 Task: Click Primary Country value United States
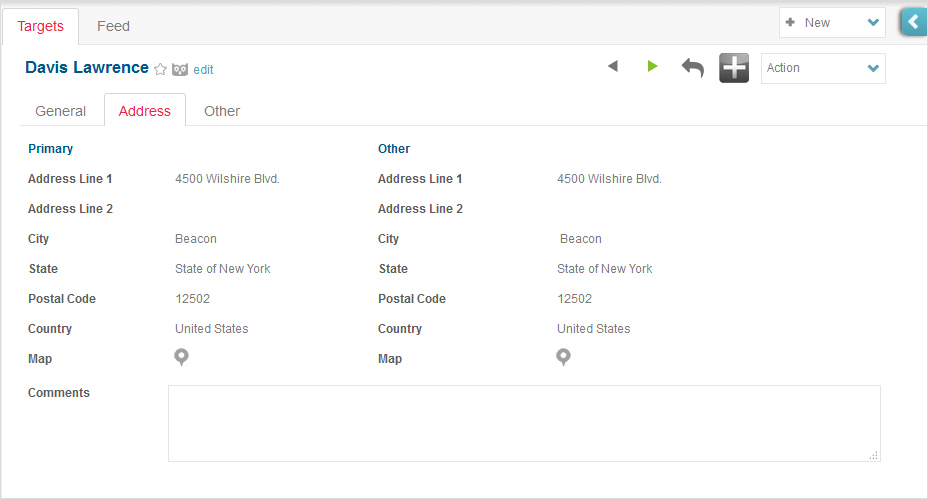point(211,329)
